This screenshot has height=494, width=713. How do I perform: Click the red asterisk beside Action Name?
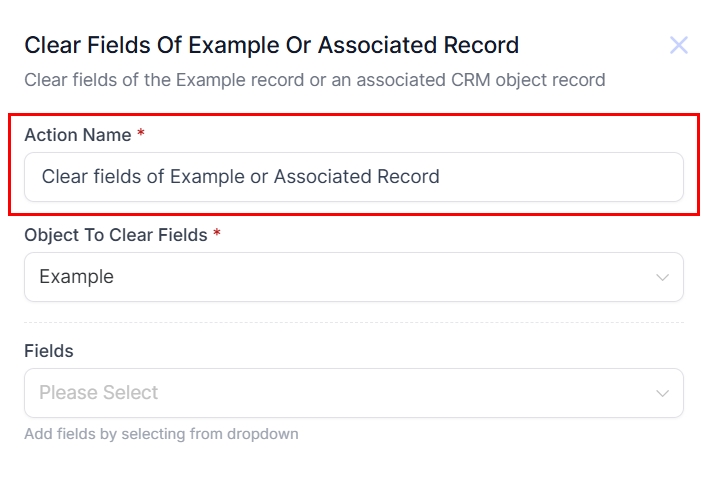click(x=141, y=134)
